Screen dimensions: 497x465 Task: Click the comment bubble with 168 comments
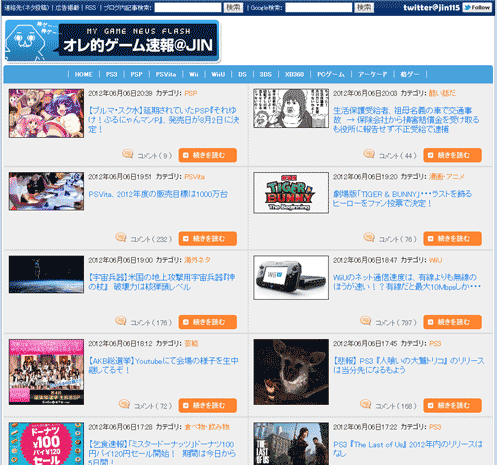click(x=366, y=404)
